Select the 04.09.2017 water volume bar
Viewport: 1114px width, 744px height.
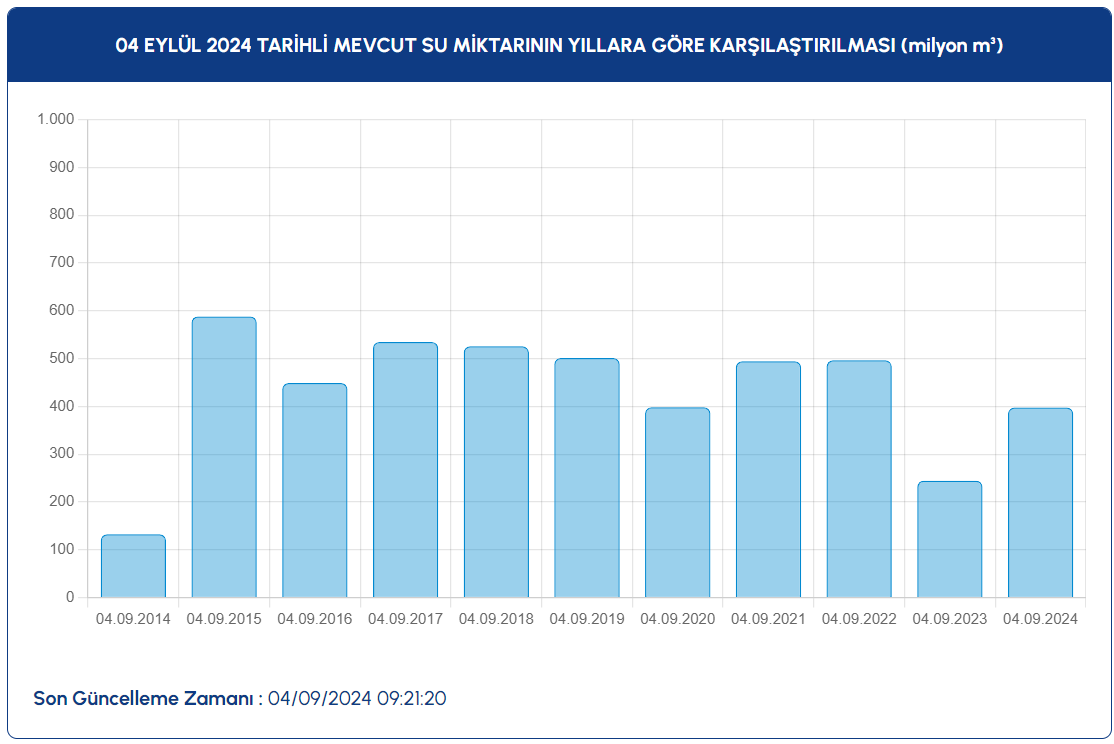(x=405, y=470)
